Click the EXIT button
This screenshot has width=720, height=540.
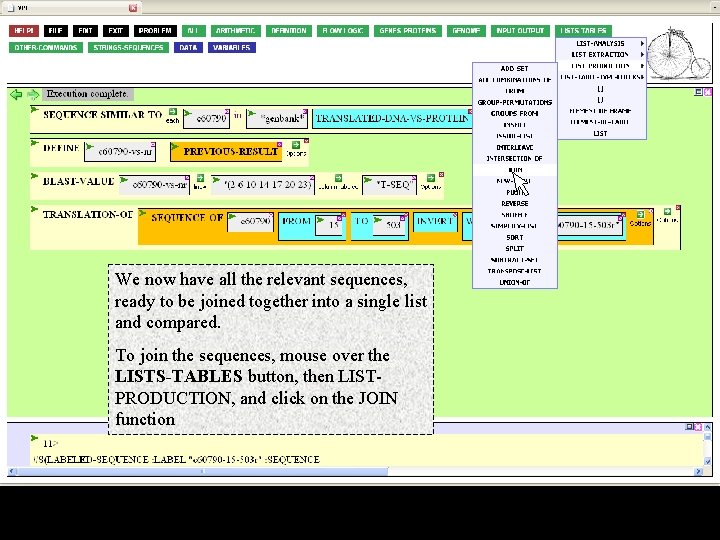pyautogui.click(x=116, y=31)
